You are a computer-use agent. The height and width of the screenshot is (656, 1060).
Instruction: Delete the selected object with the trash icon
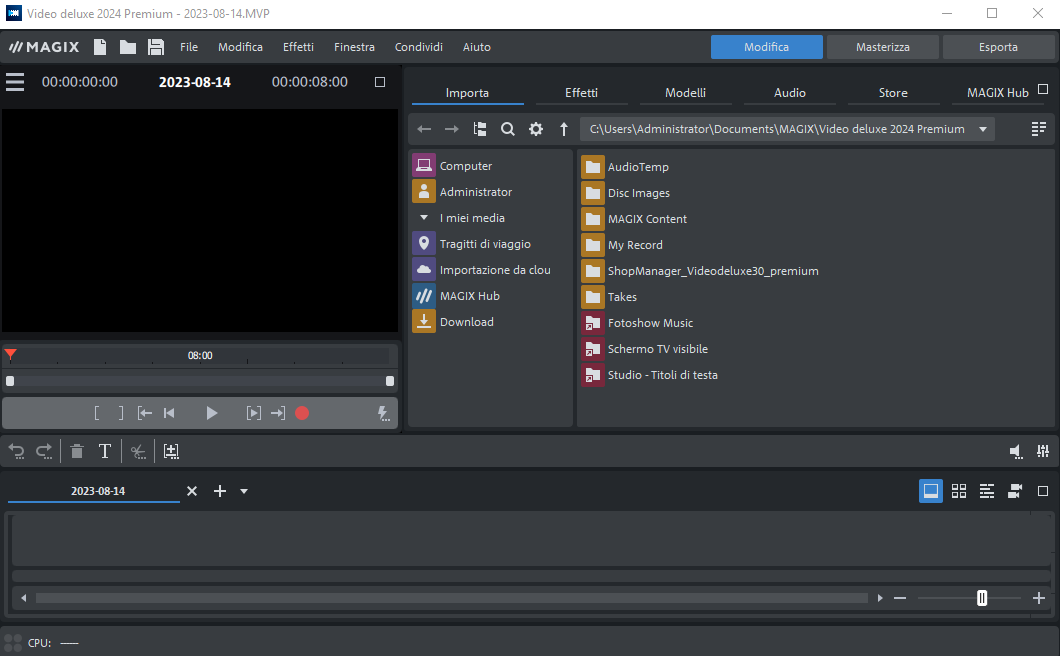[77, 451]
